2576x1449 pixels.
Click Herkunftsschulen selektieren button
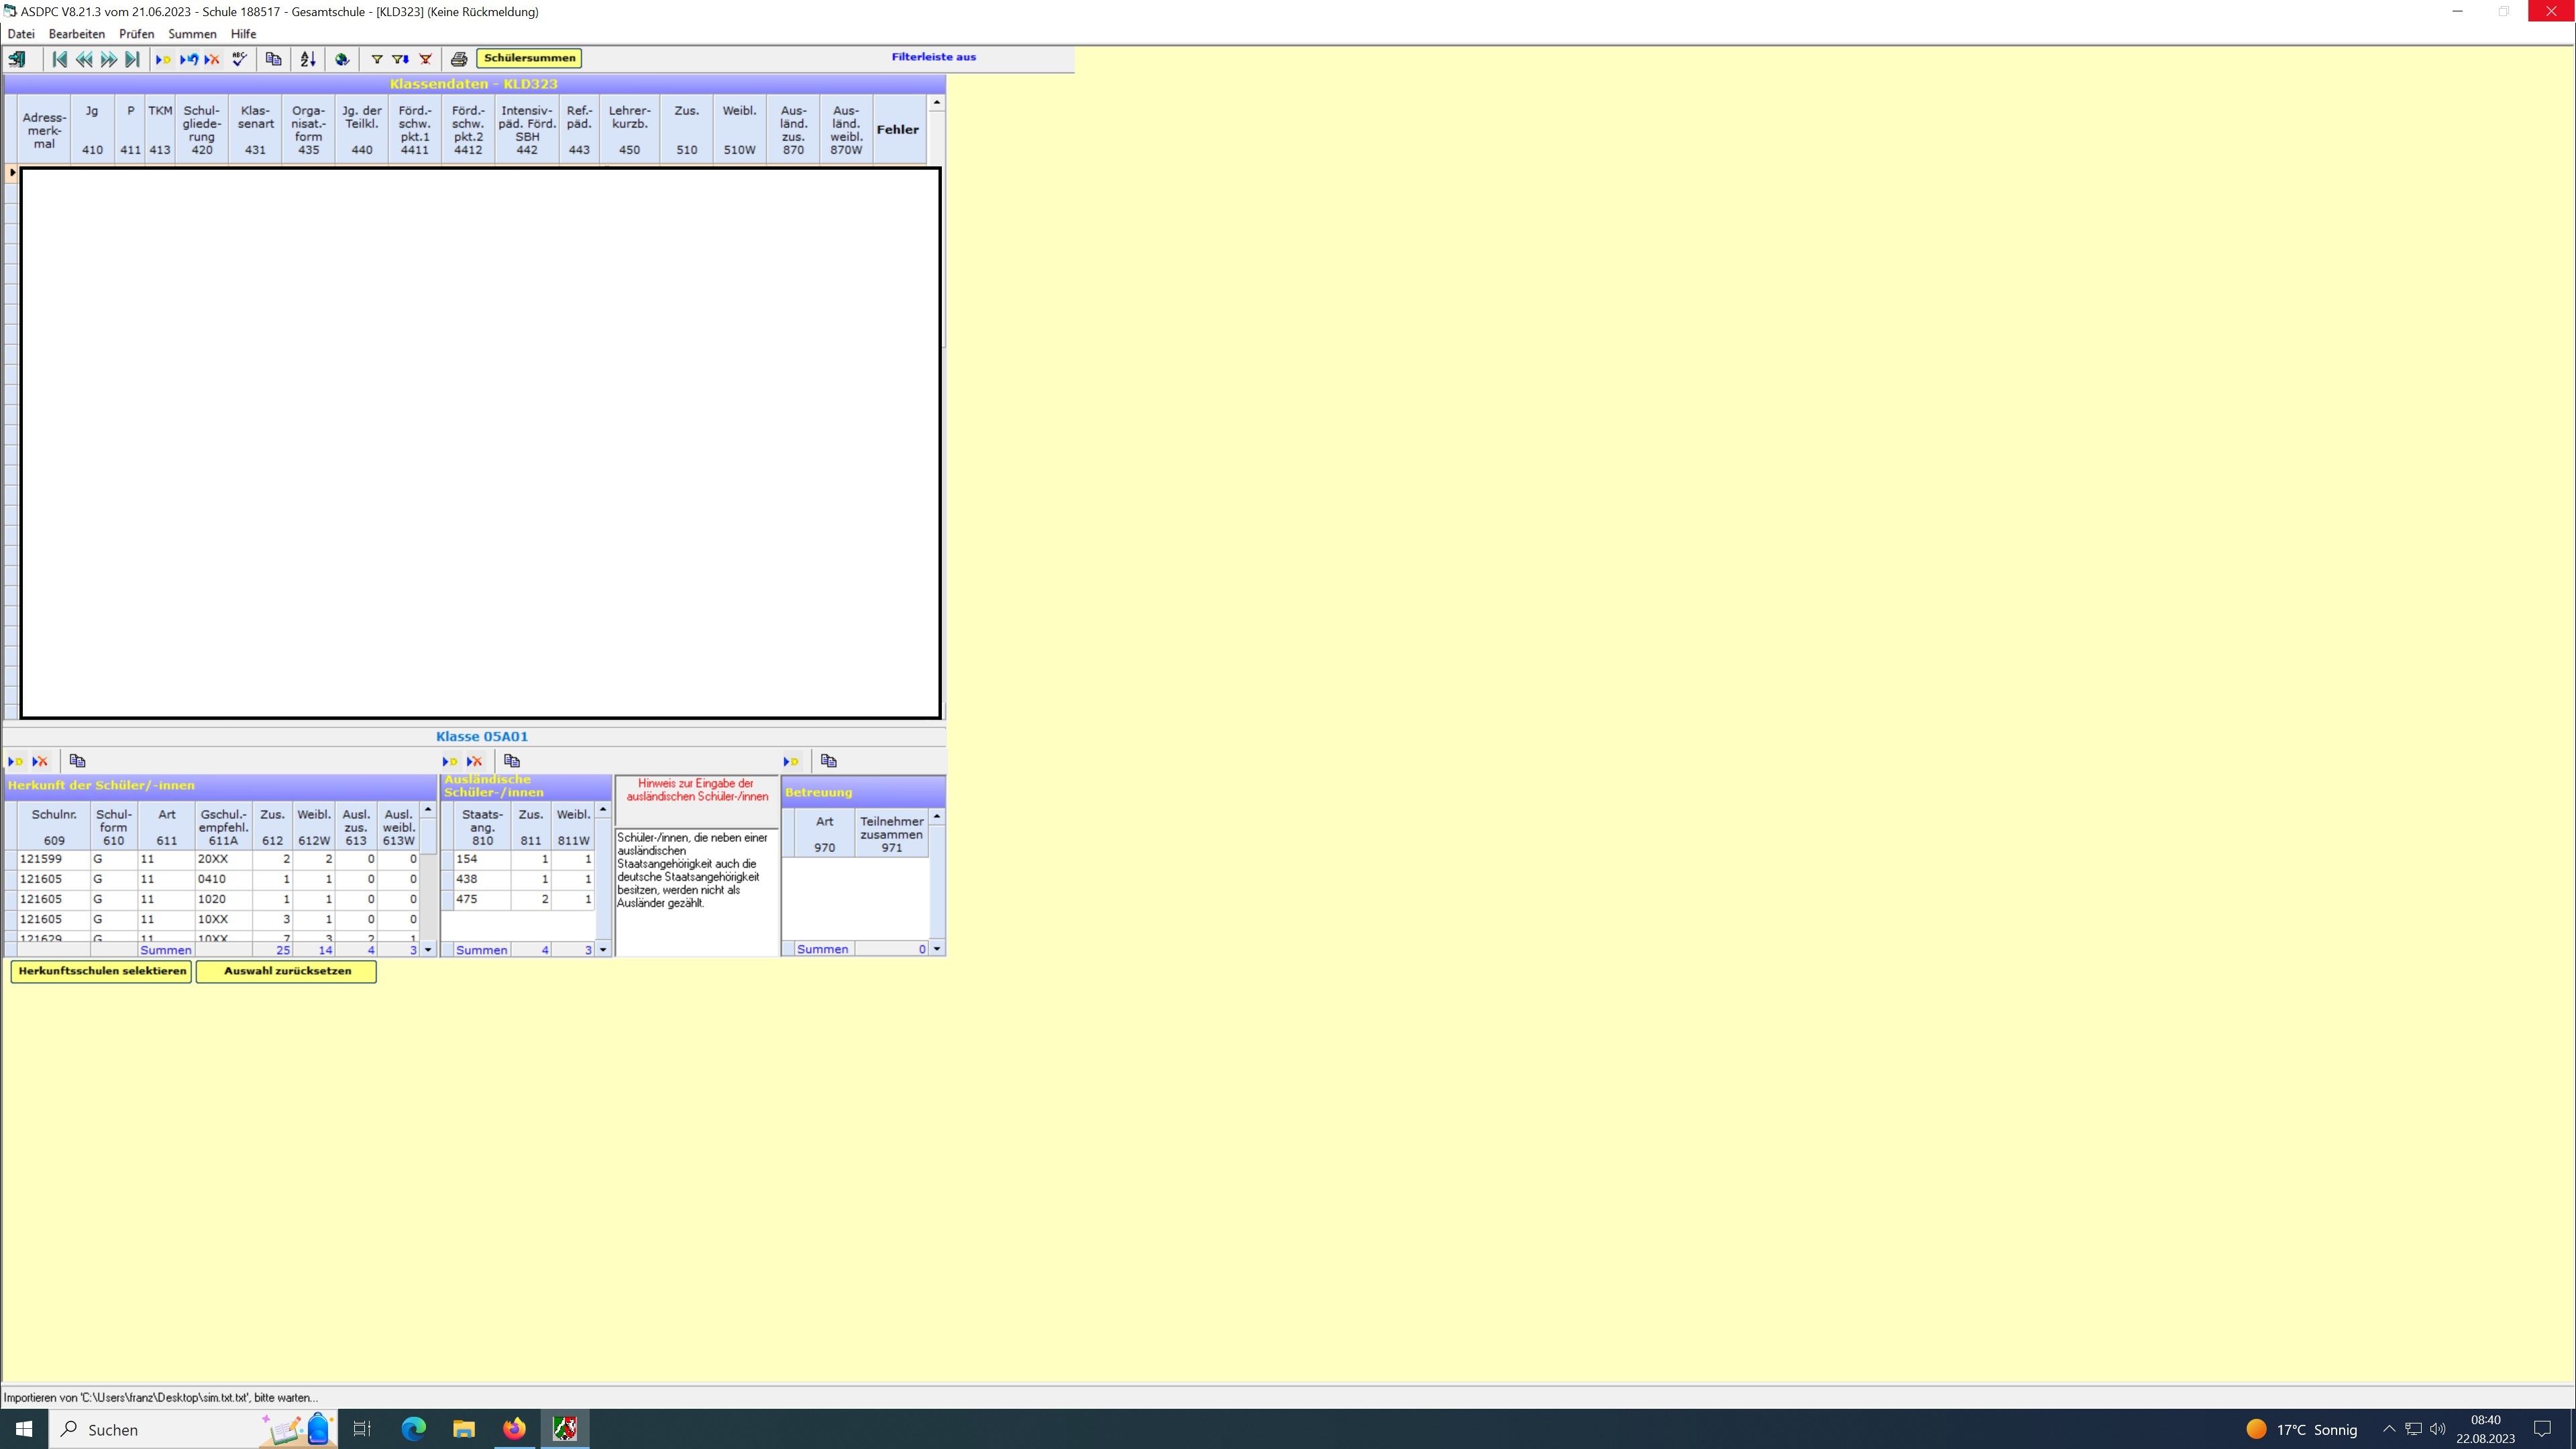pyautogui.click(x=102, y=972)
